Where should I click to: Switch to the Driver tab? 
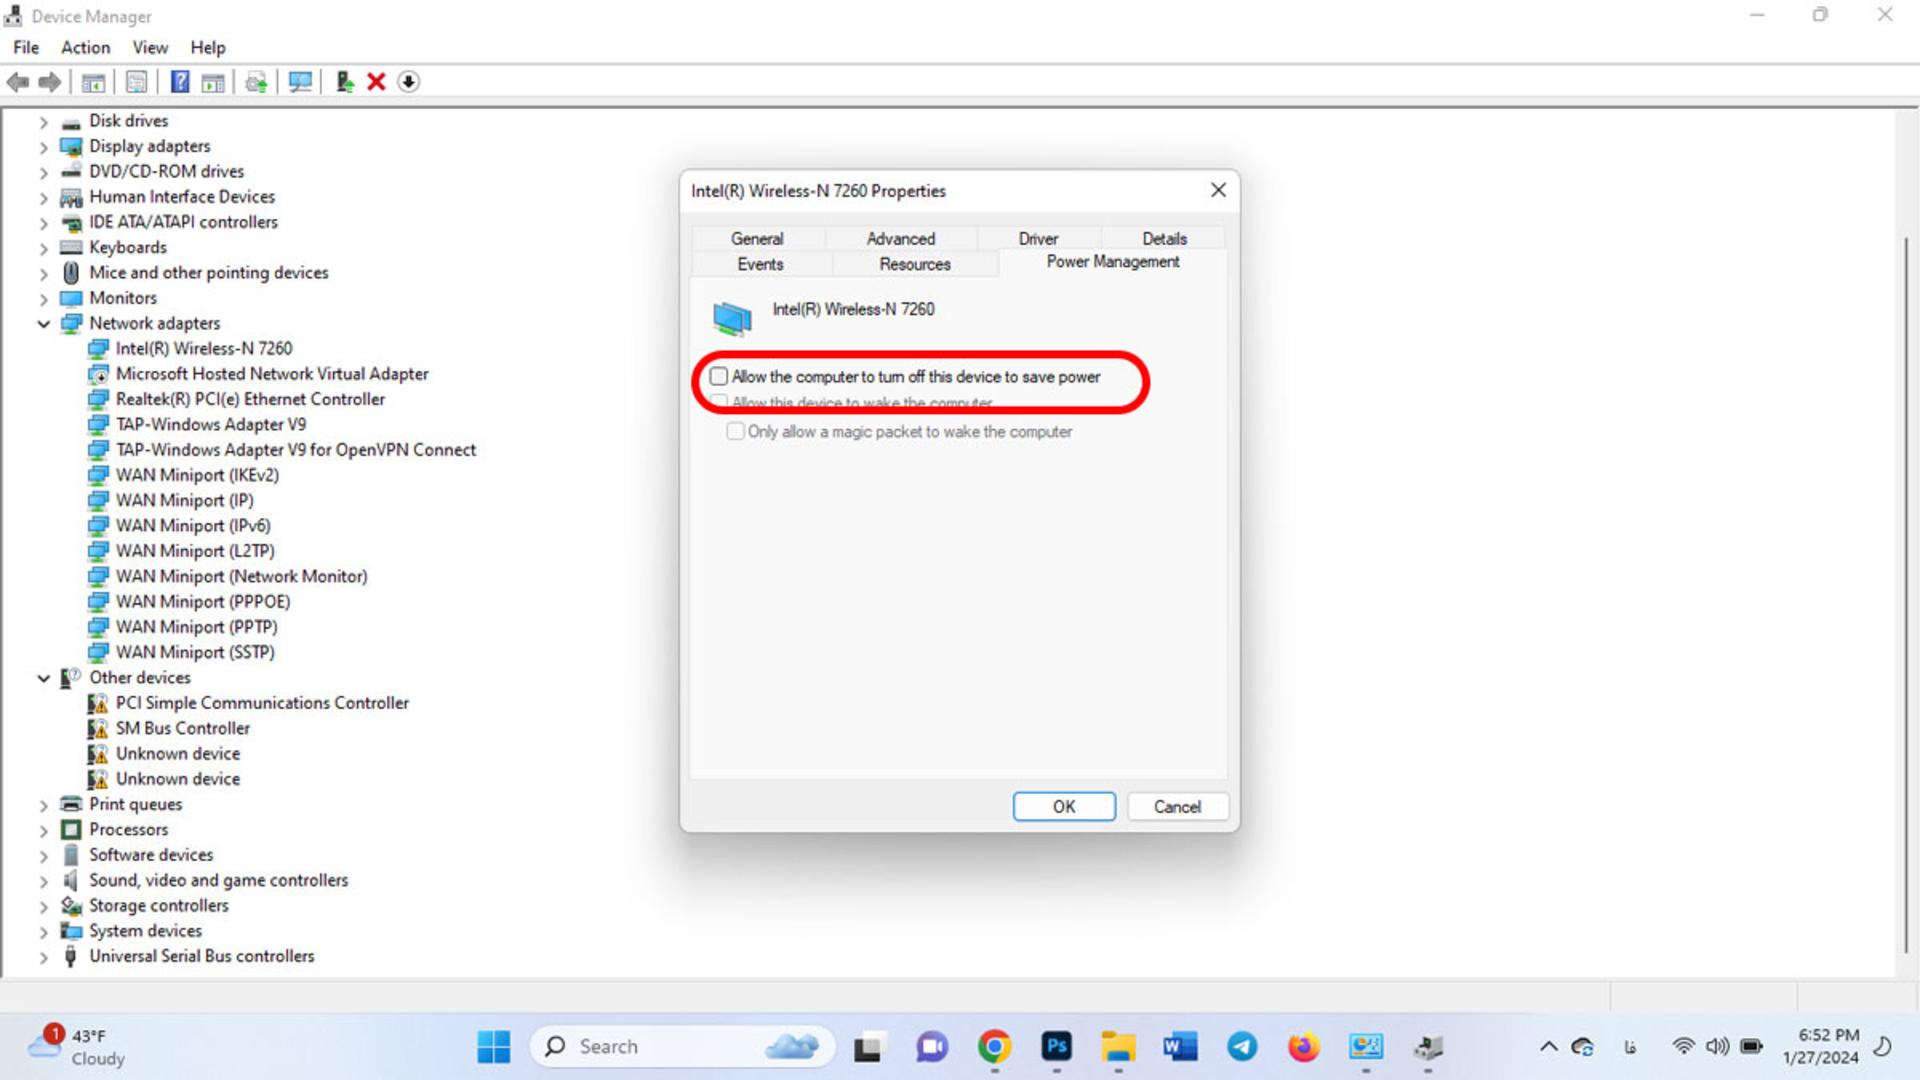(x=1038, y=238)
